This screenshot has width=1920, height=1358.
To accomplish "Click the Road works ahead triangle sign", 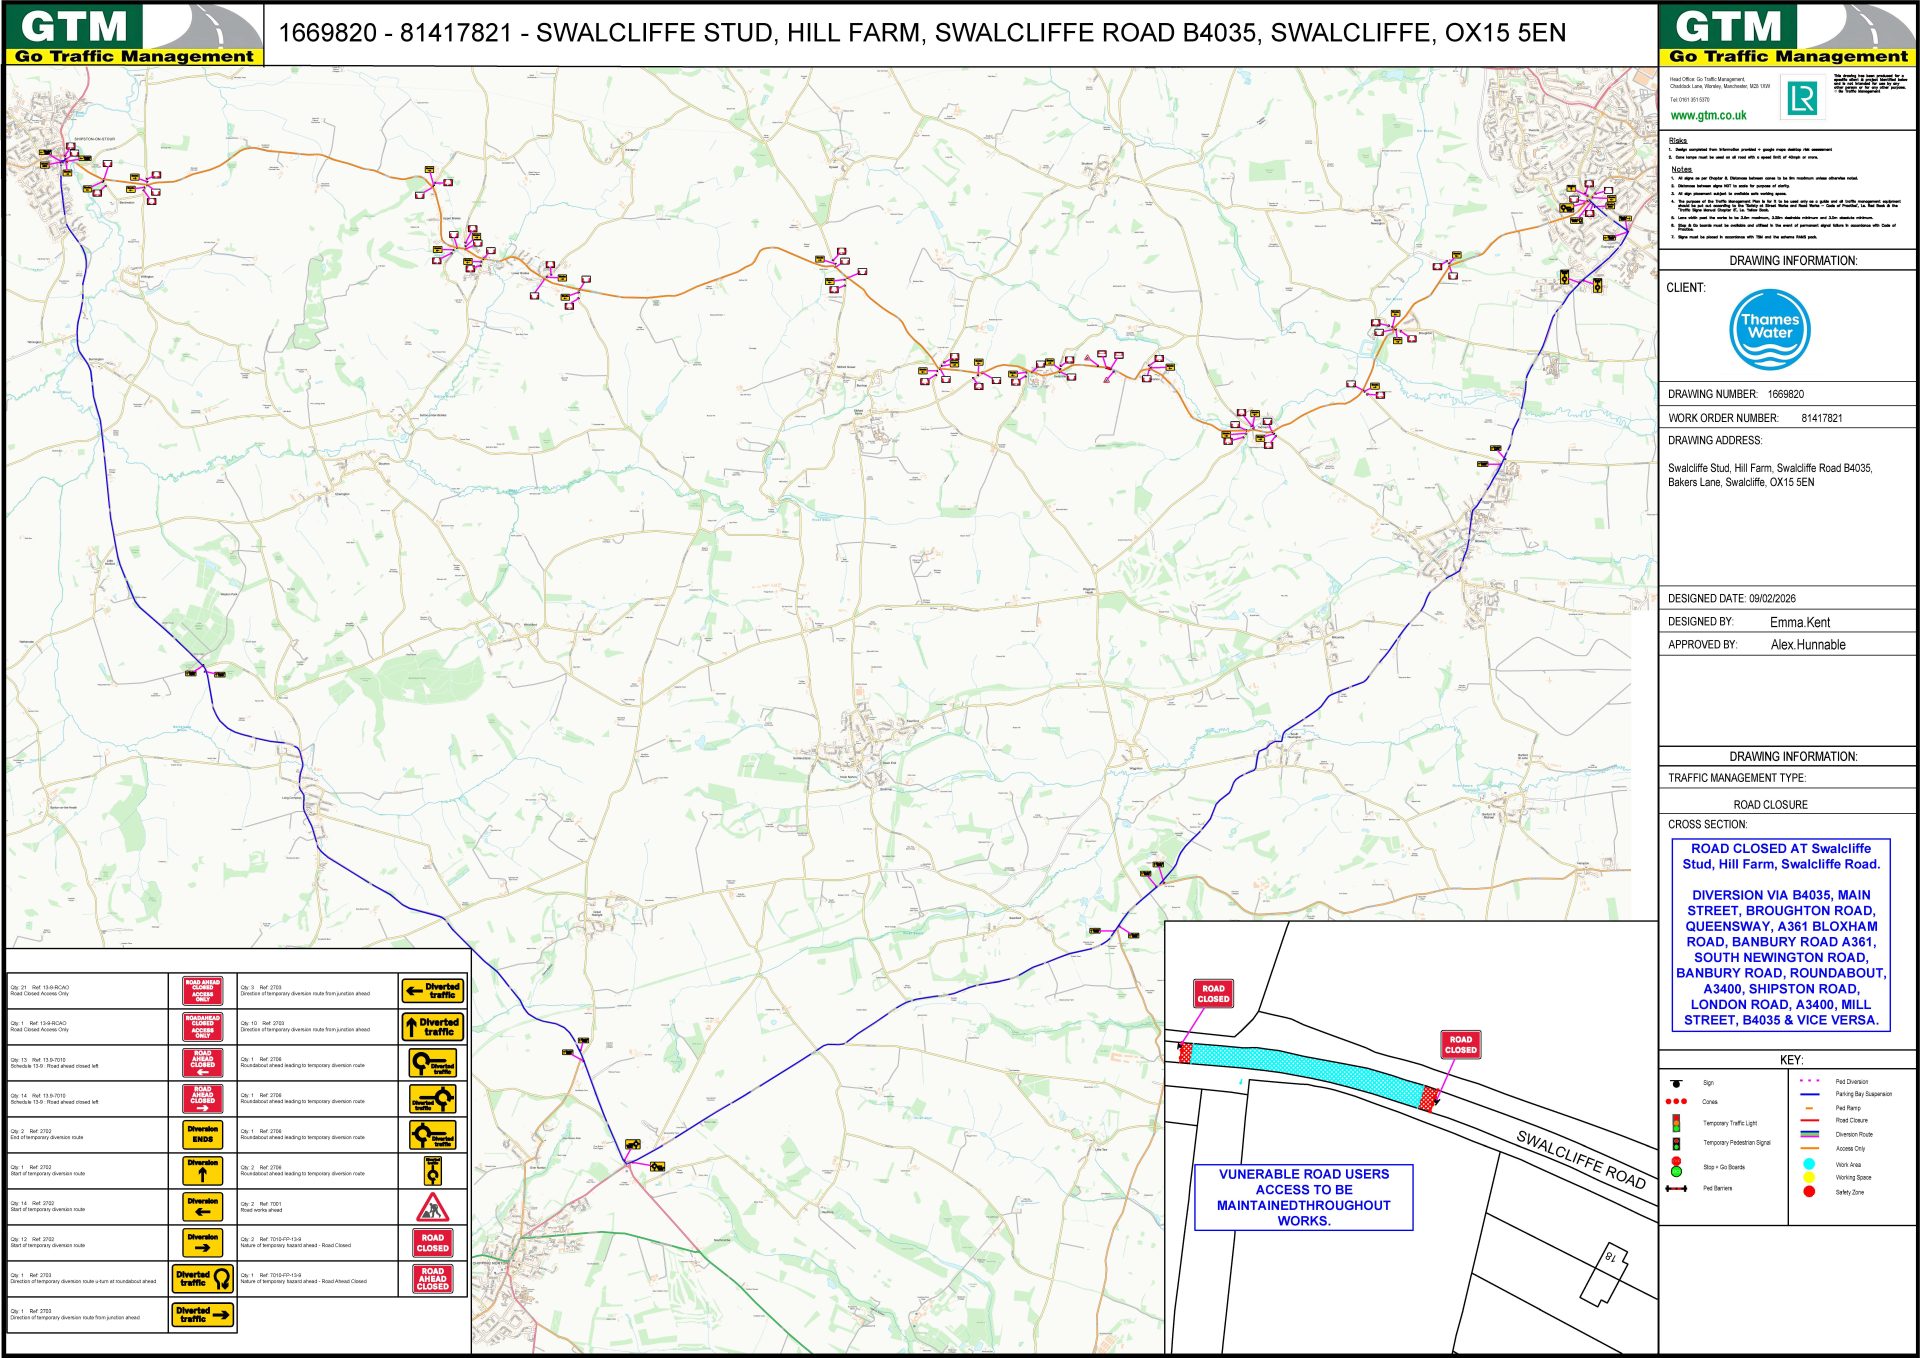I will (432, 1207).
